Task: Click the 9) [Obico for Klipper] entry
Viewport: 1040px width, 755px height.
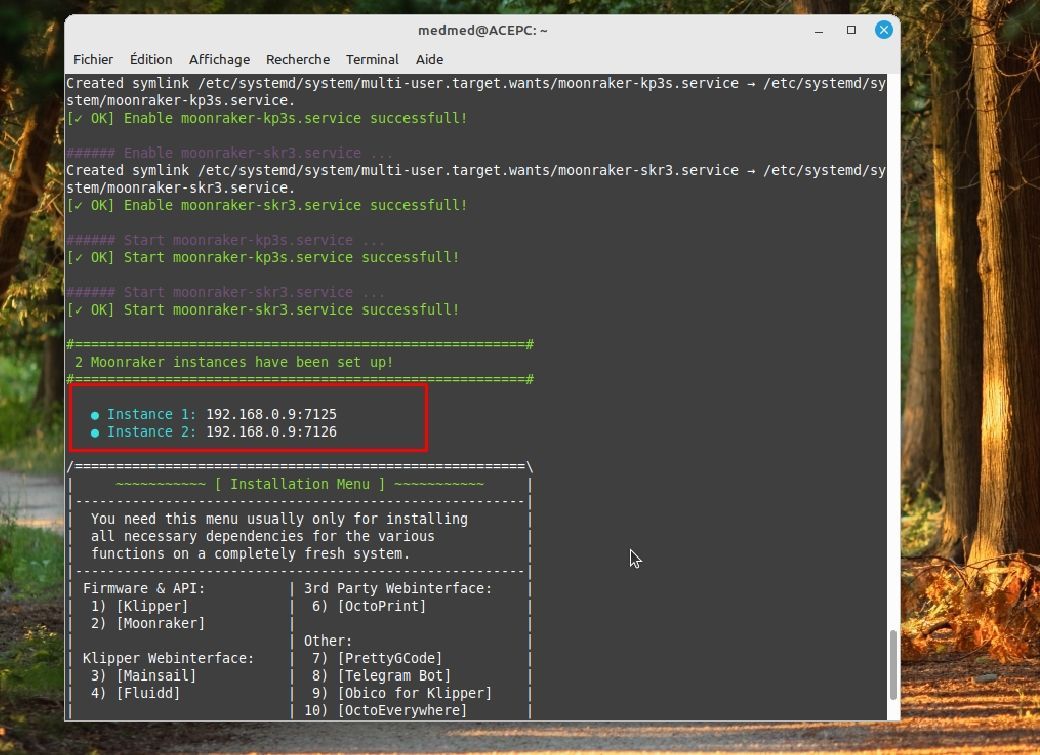Action: point(402,693)
